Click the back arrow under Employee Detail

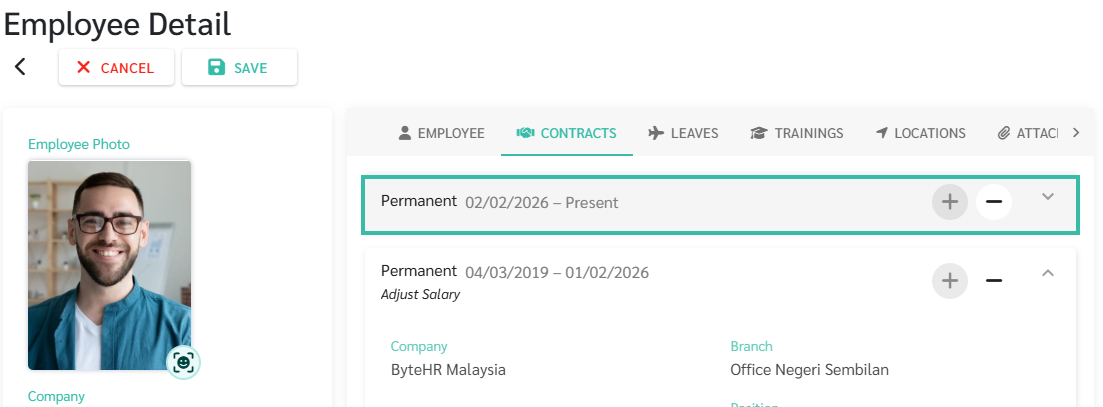20,67
